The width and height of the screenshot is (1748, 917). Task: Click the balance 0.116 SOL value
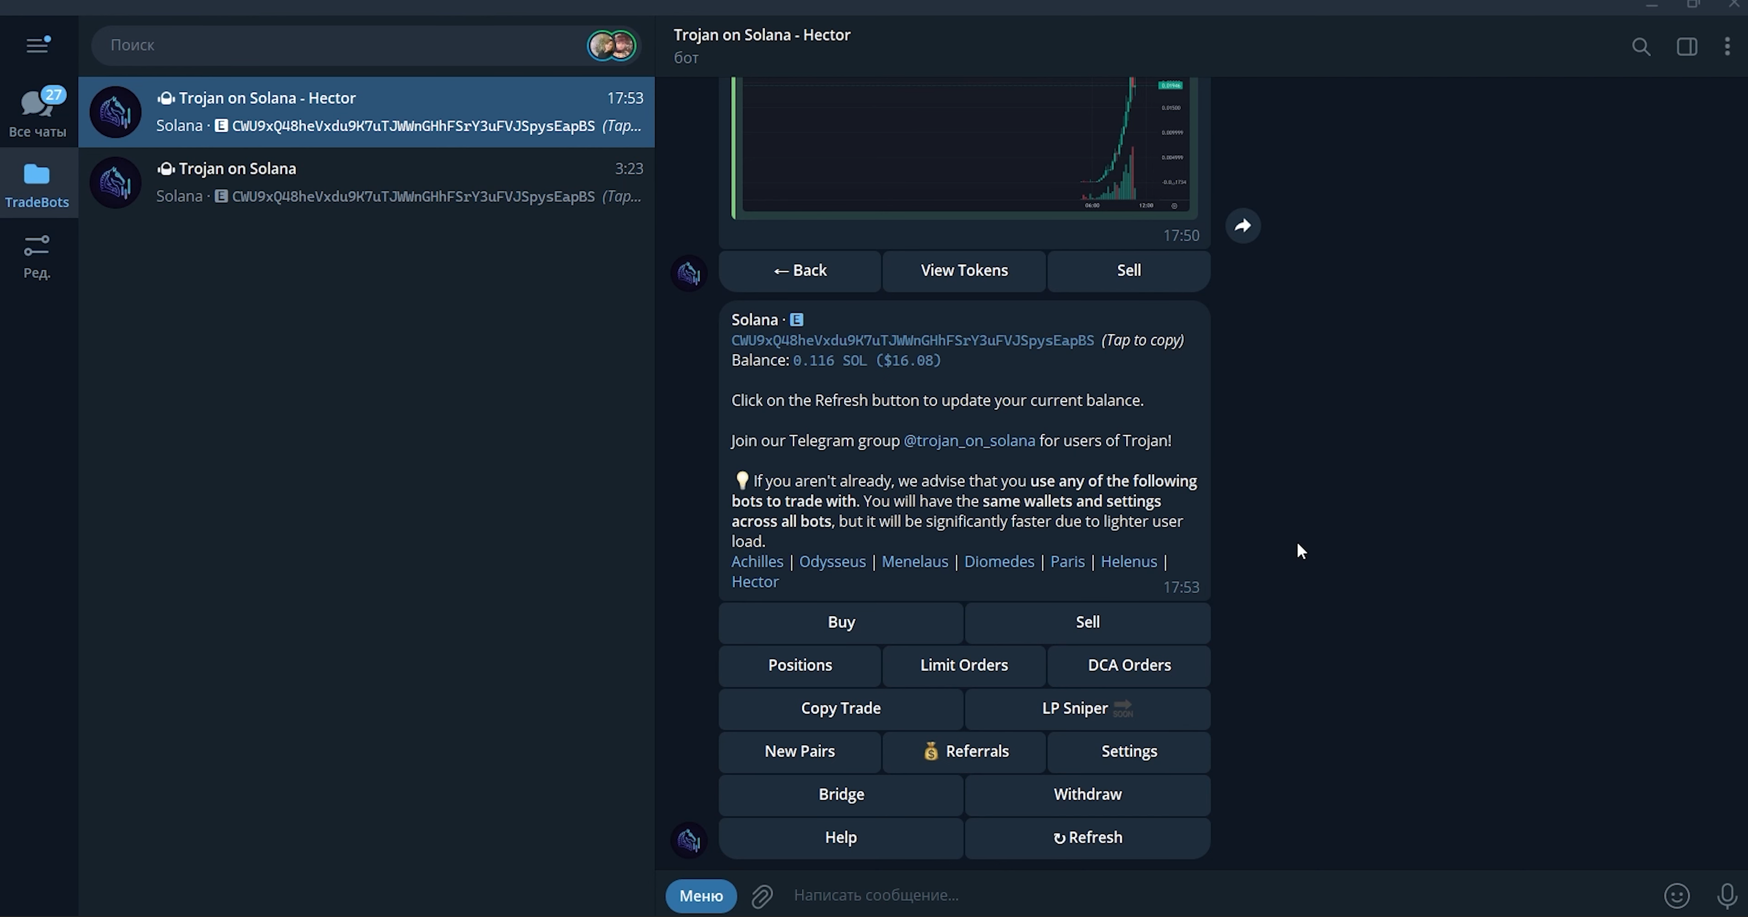(867, 361)
